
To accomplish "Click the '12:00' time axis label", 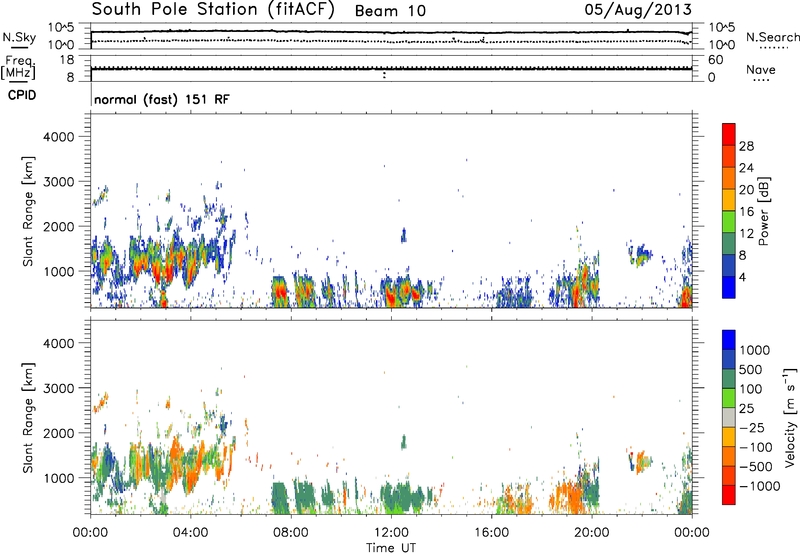I will point(391,533).
